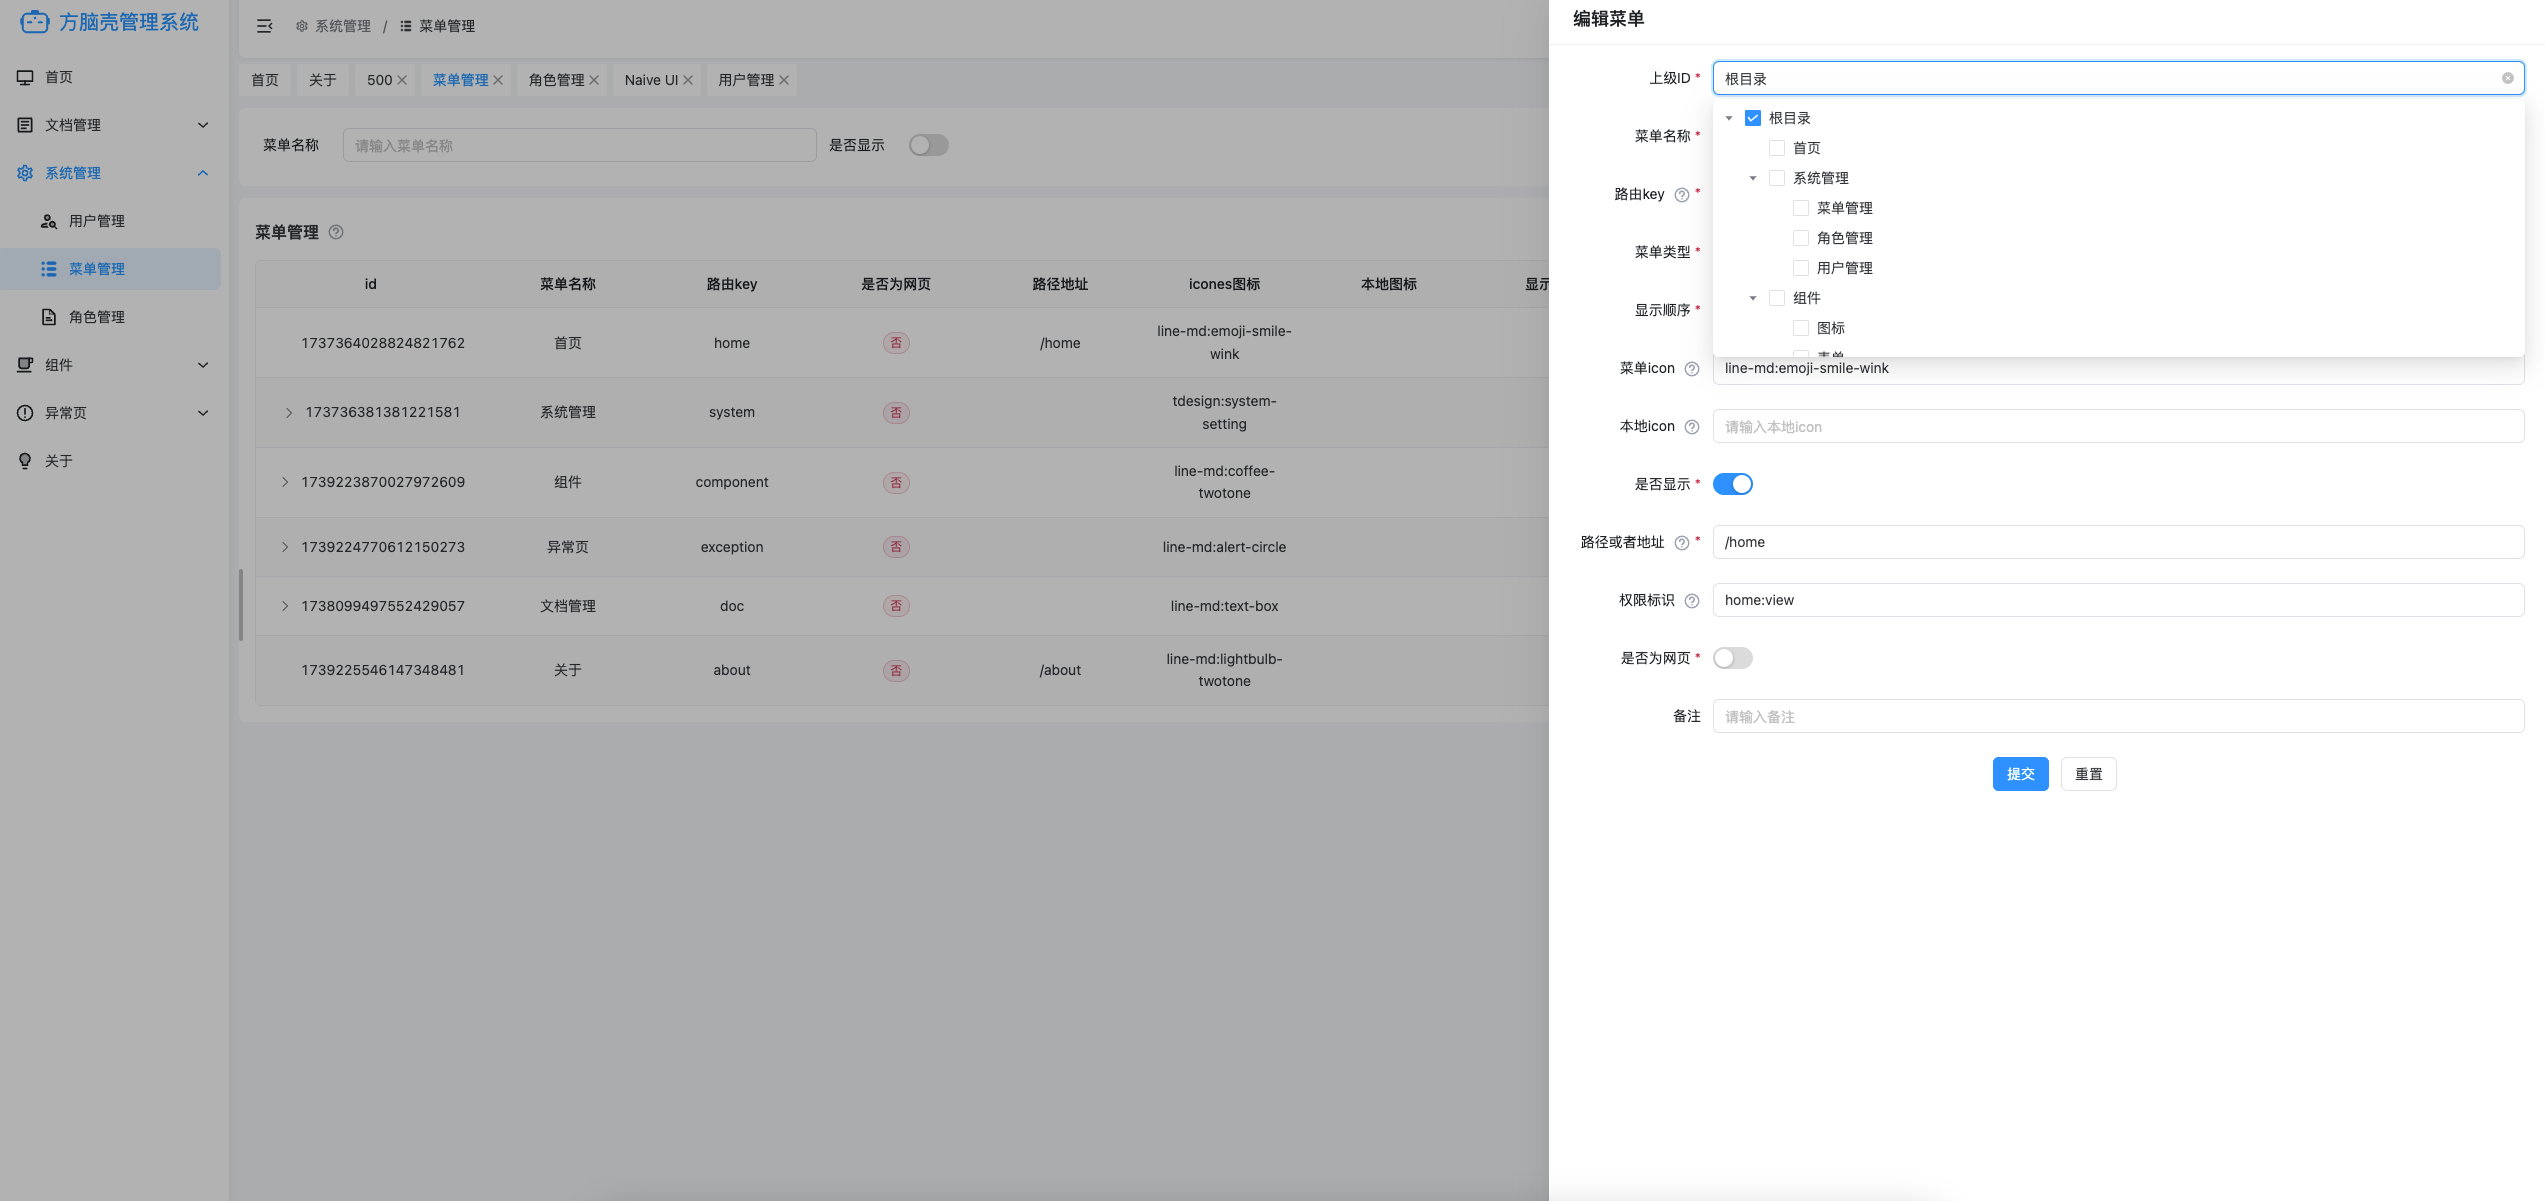Screen dimensions: 2545x1201
Task: Click the 重置 reset button
Action: click(x=2087, y=774)
